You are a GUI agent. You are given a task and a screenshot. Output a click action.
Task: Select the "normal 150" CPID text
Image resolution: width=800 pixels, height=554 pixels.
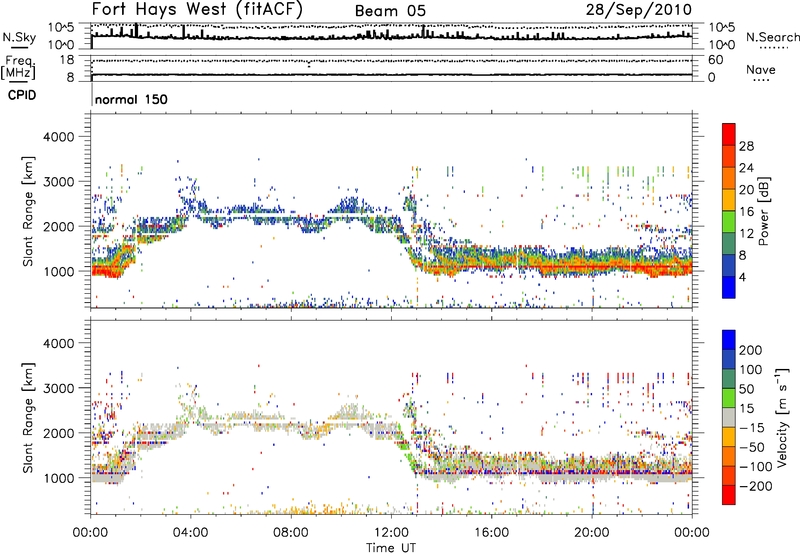pos(131,99)
